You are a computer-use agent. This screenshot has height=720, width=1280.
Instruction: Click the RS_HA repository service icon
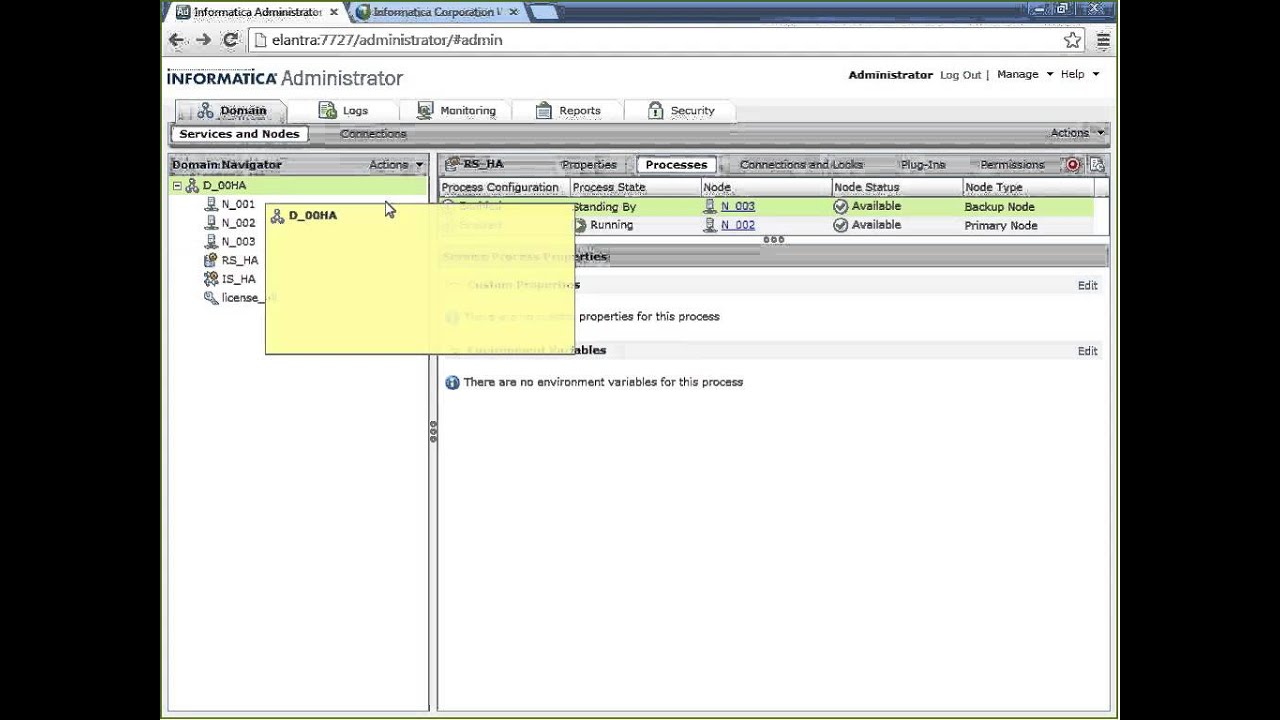click(211, 261)
